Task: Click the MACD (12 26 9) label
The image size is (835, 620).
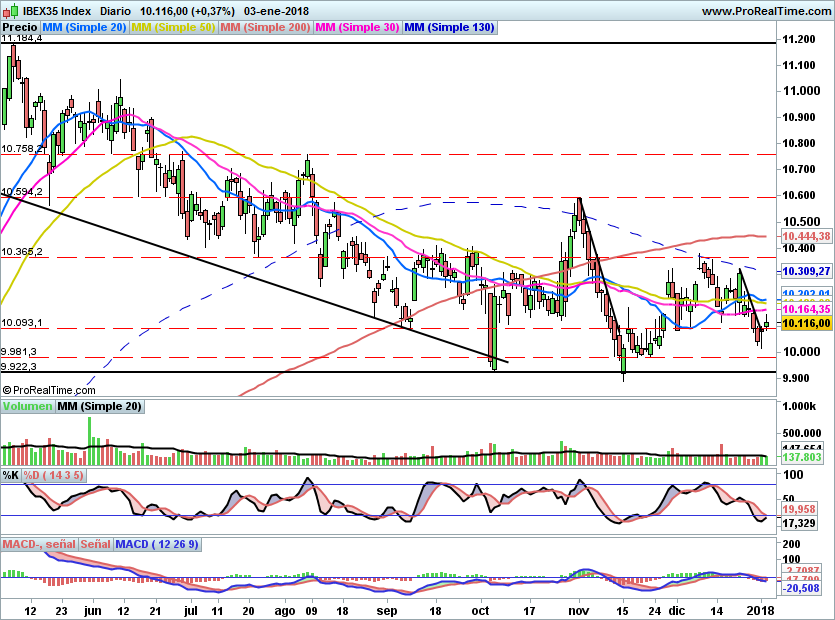Action: [x=155, y=544]
